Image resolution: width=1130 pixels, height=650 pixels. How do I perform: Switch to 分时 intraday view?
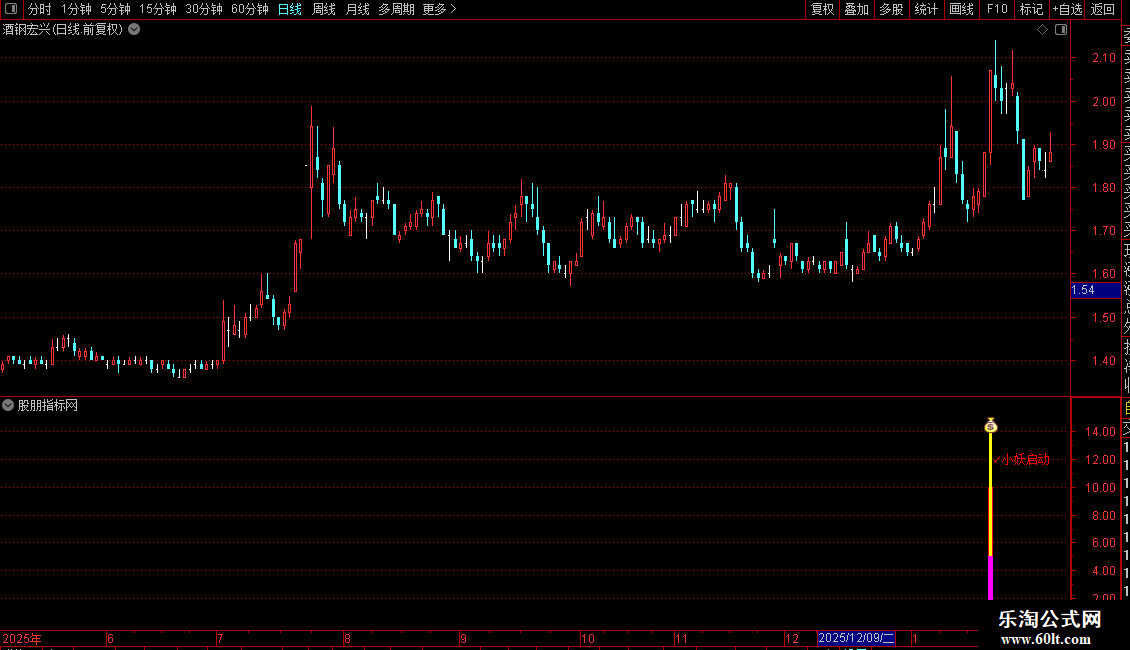tap(40, 9)
